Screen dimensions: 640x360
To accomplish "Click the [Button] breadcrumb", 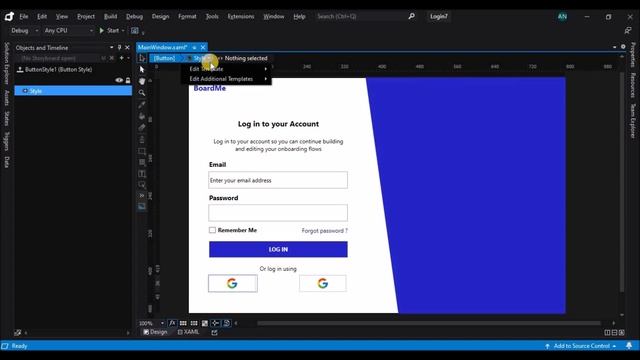I will tap(164, 58).
